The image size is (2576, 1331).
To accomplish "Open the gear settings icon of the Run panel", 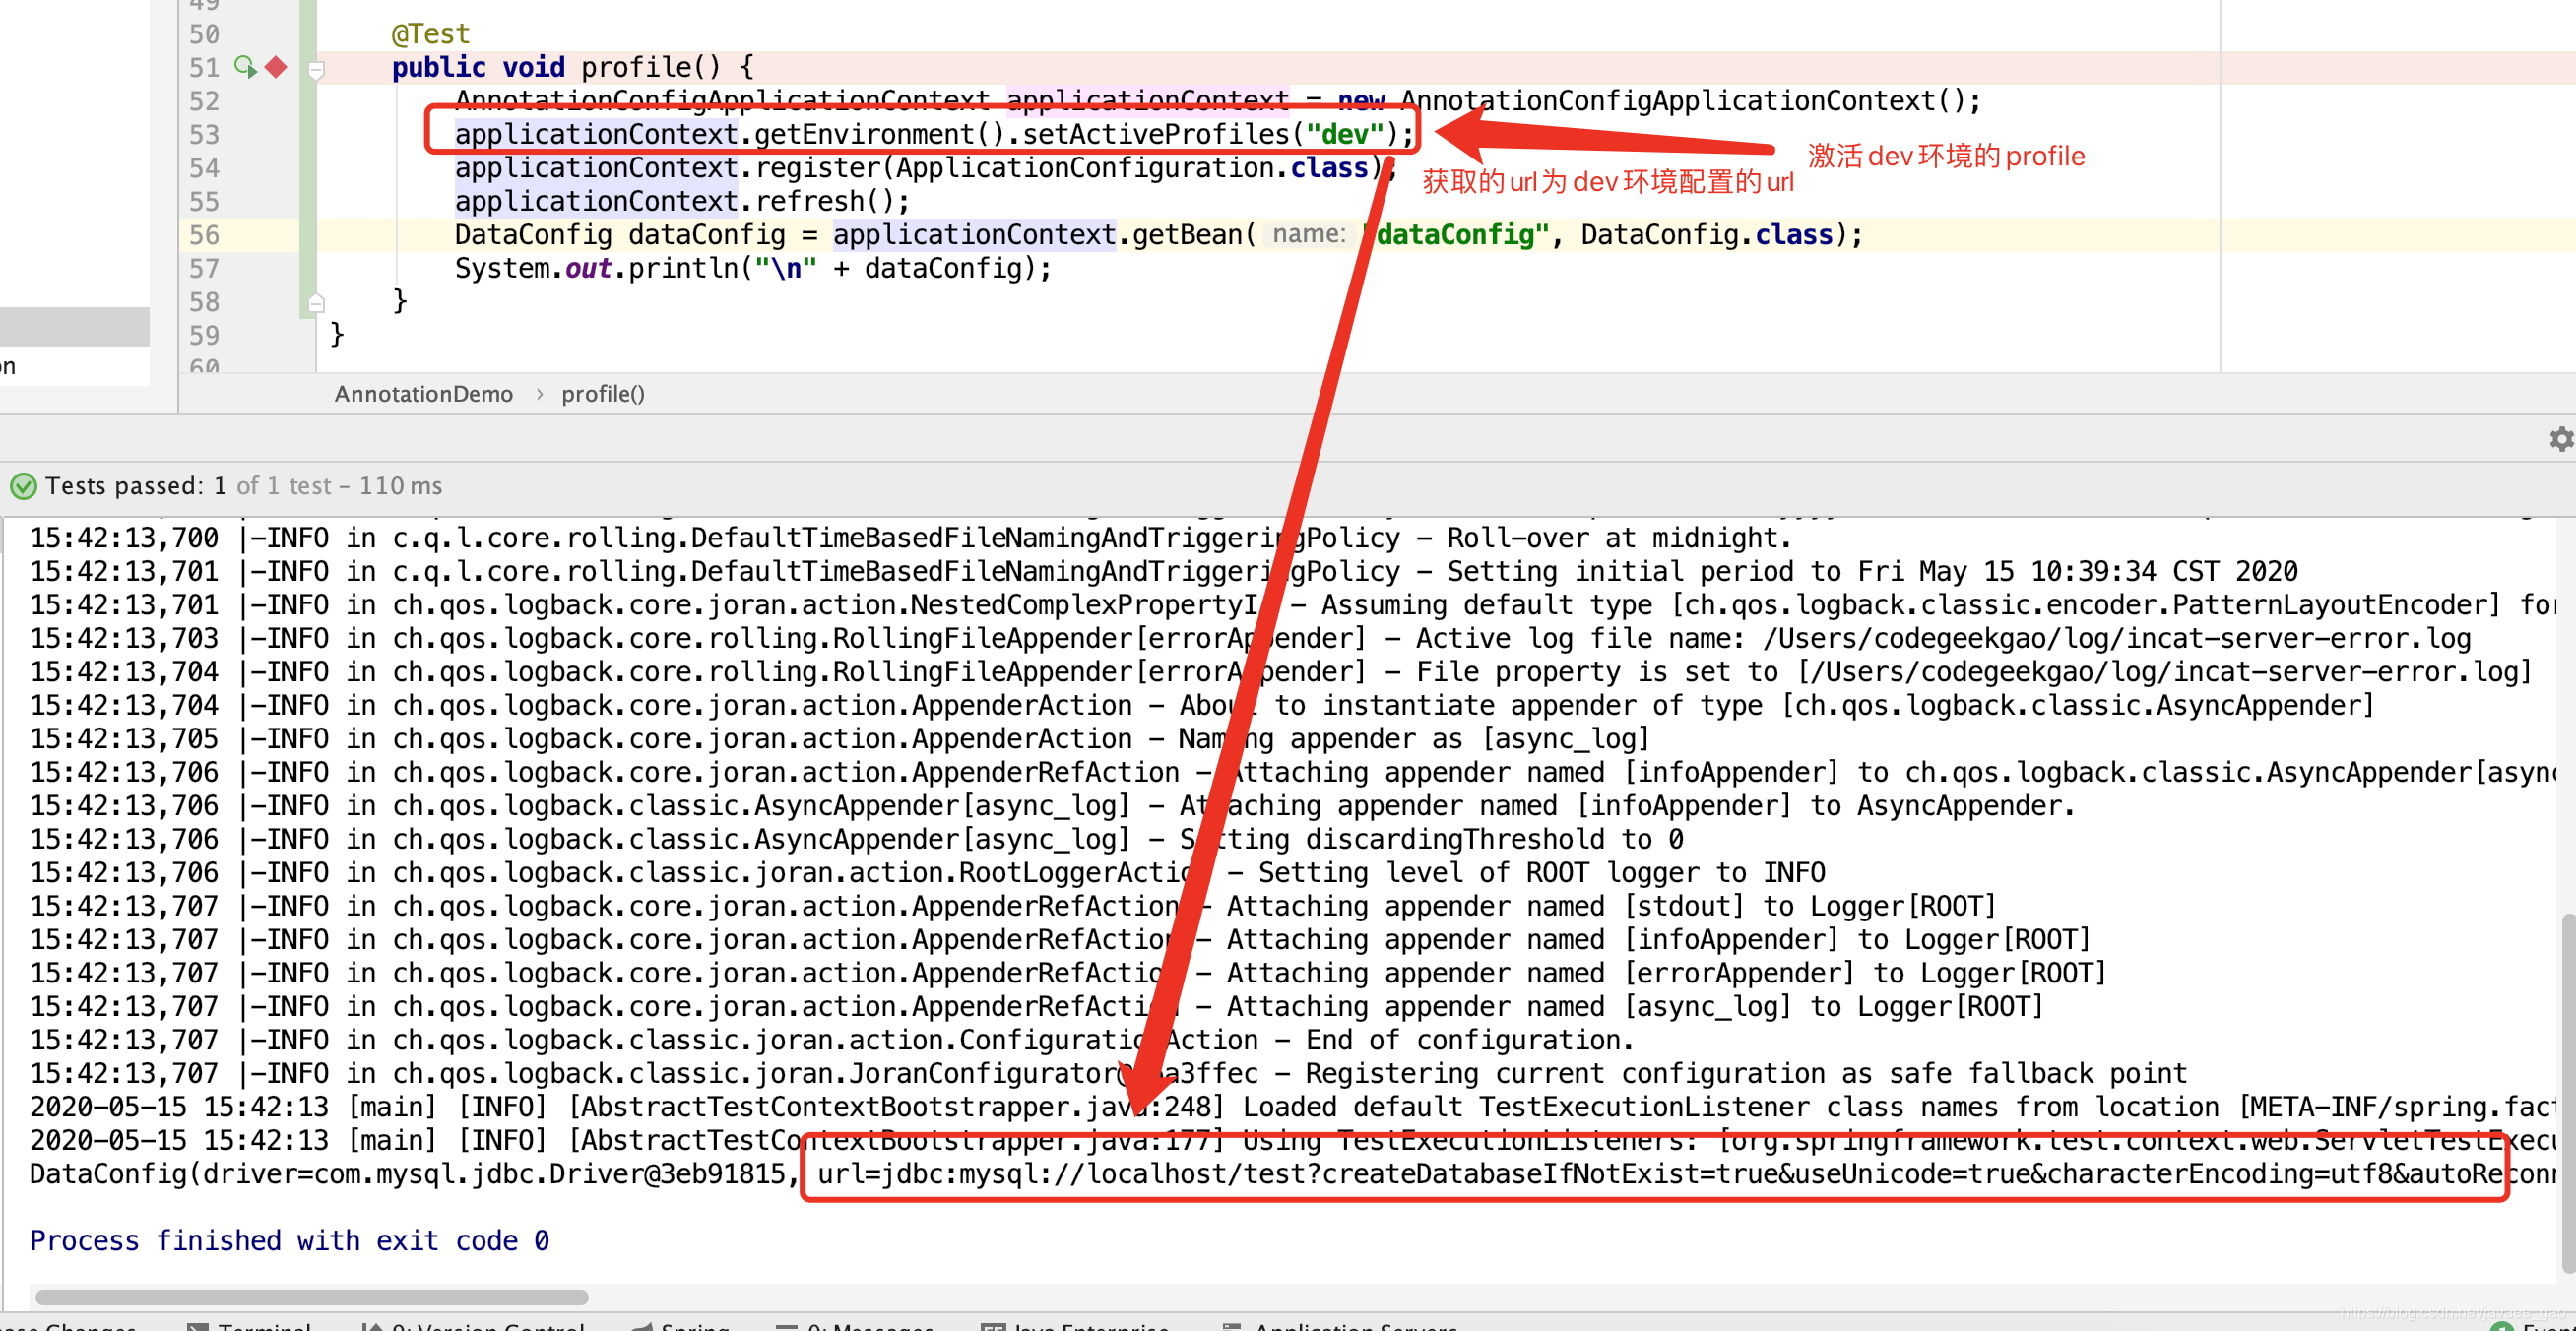I will point(2561,439).
